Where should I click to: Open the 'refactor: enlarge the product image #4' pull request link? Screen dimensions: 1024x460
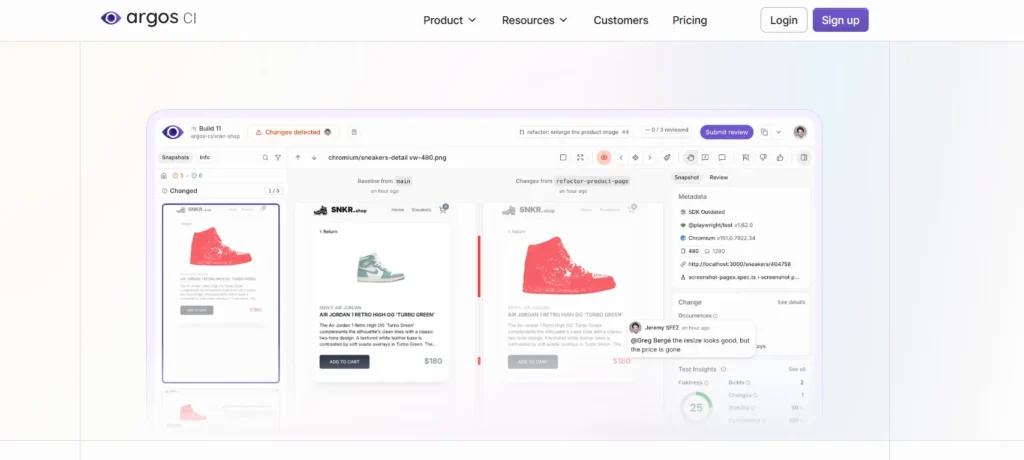pos(573,132)
